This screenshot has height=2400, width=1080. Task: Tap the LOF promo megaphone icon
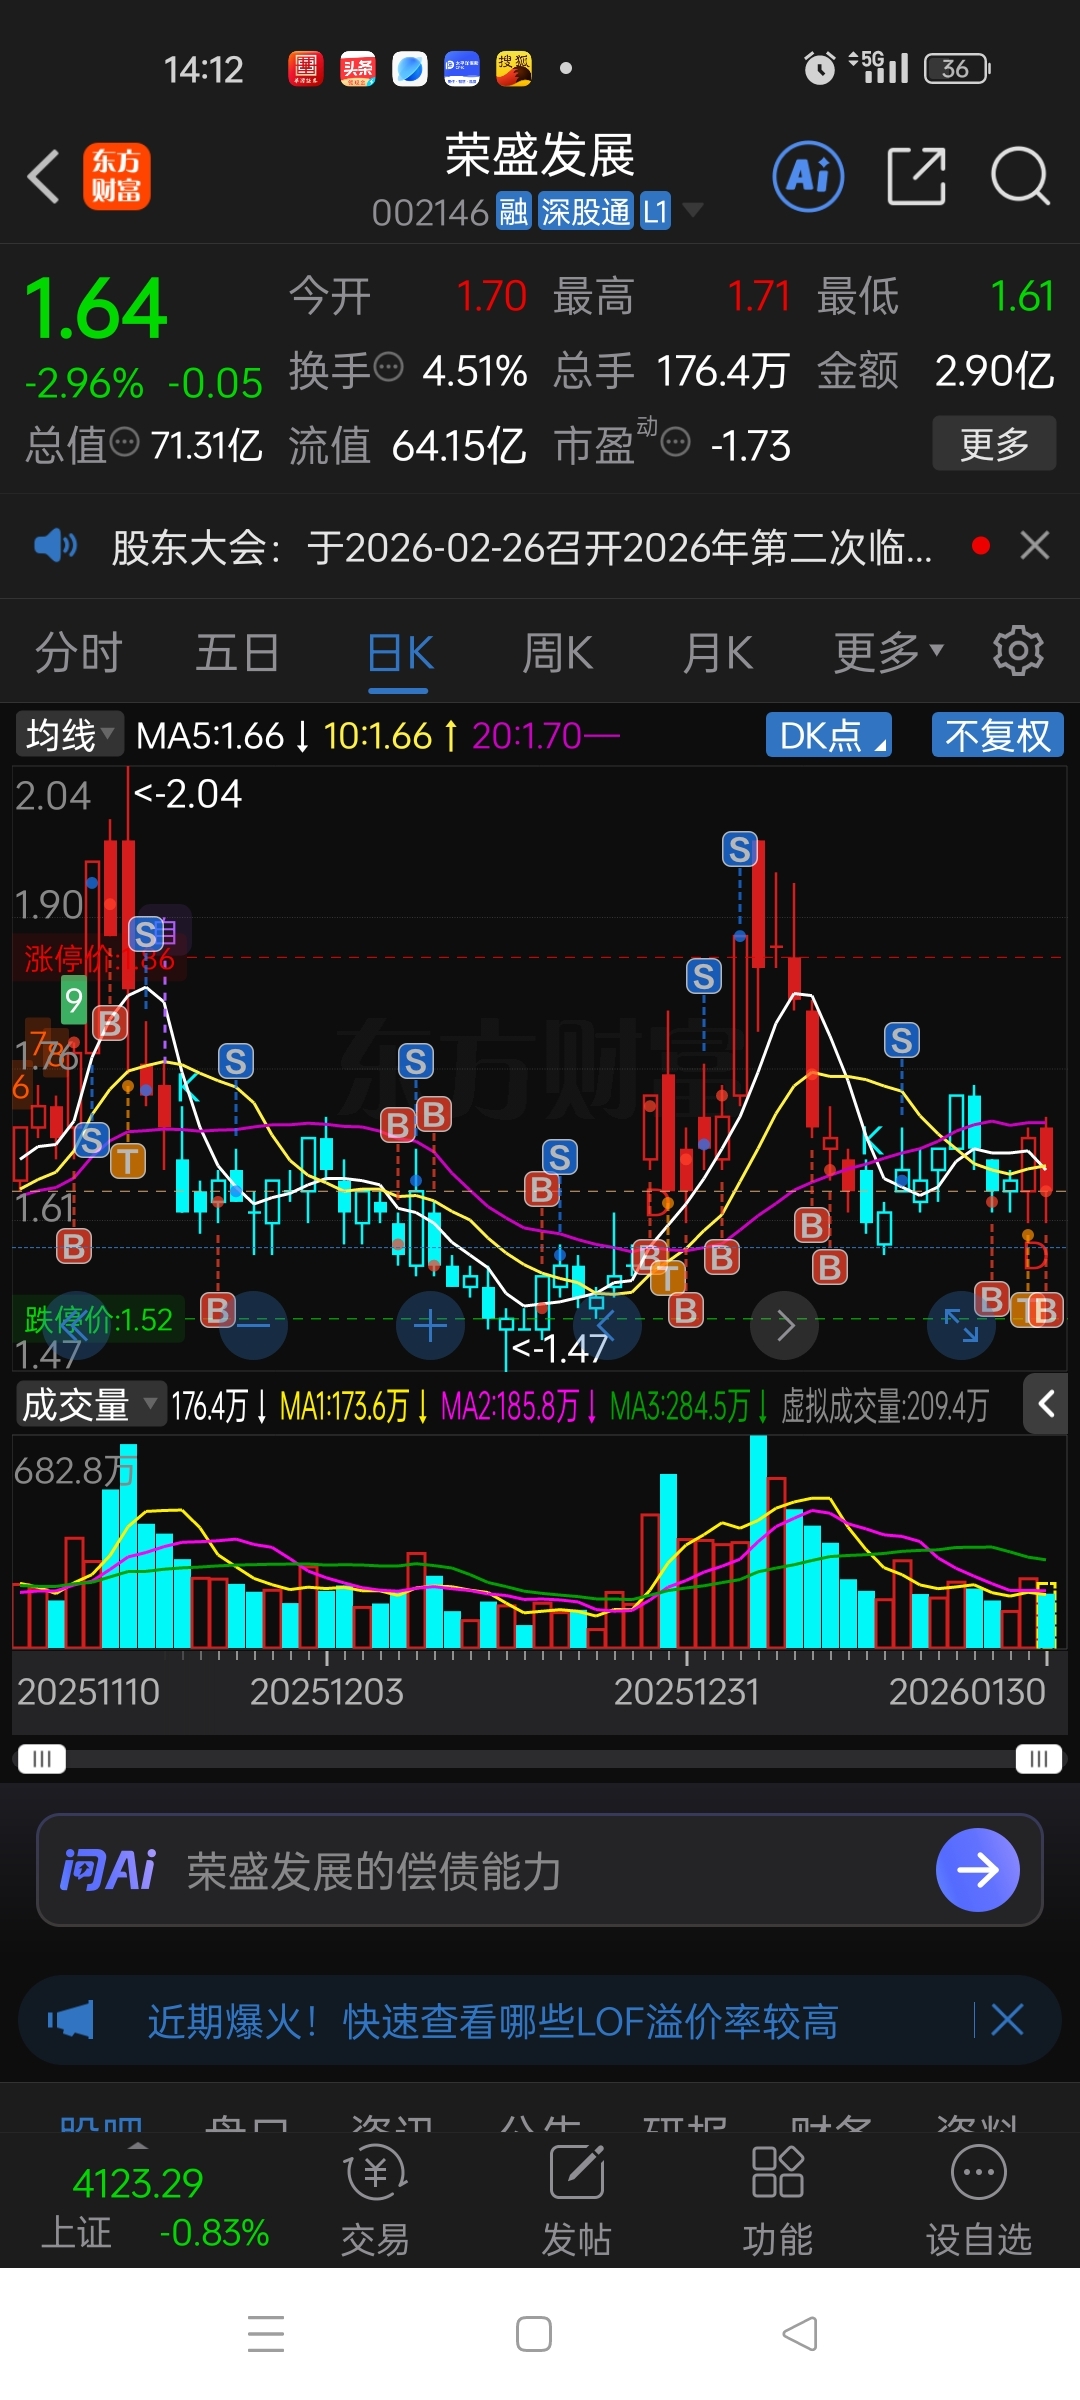(71, 2021)
